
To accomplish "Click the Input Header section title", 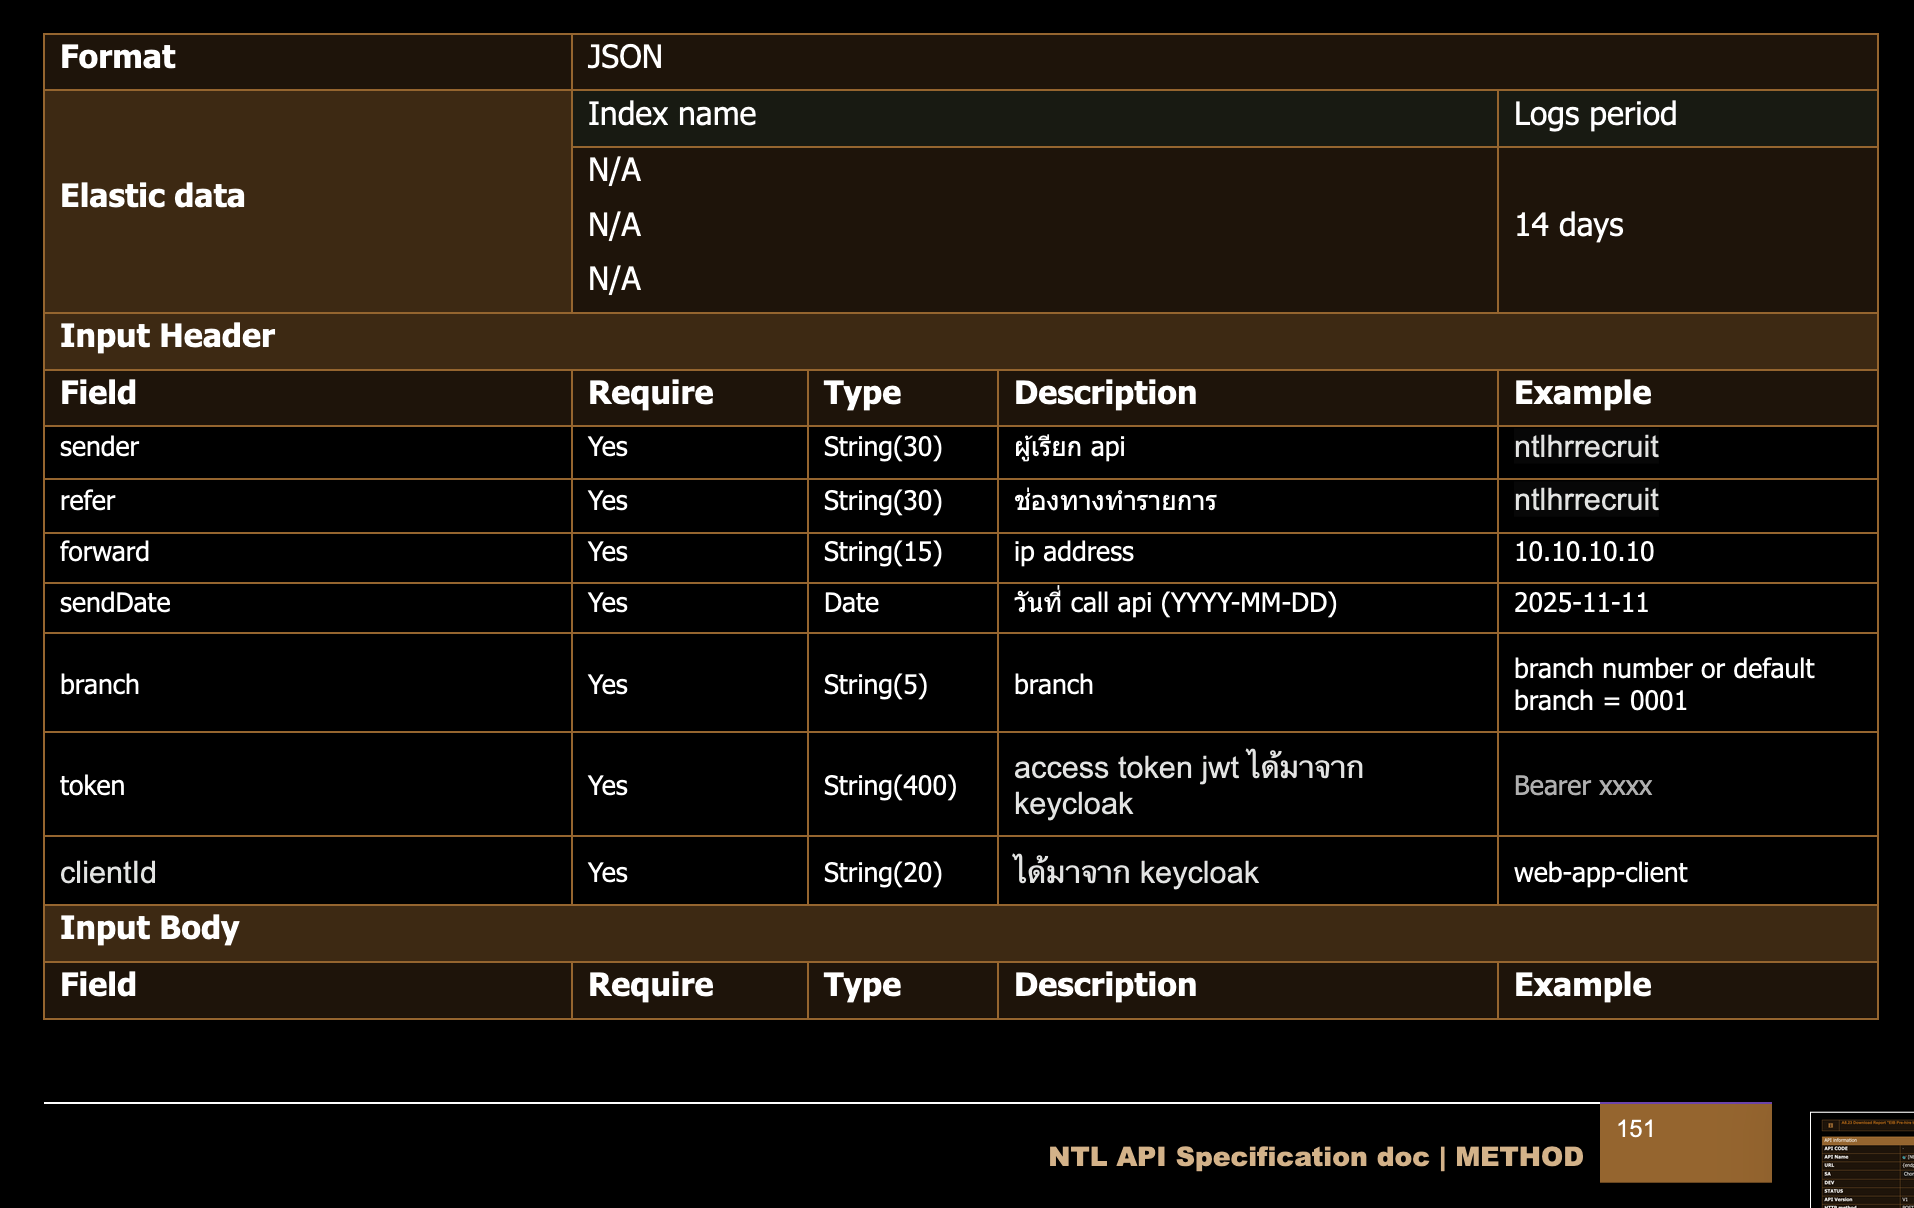I will pyautogui.click(x=167, y=337).
